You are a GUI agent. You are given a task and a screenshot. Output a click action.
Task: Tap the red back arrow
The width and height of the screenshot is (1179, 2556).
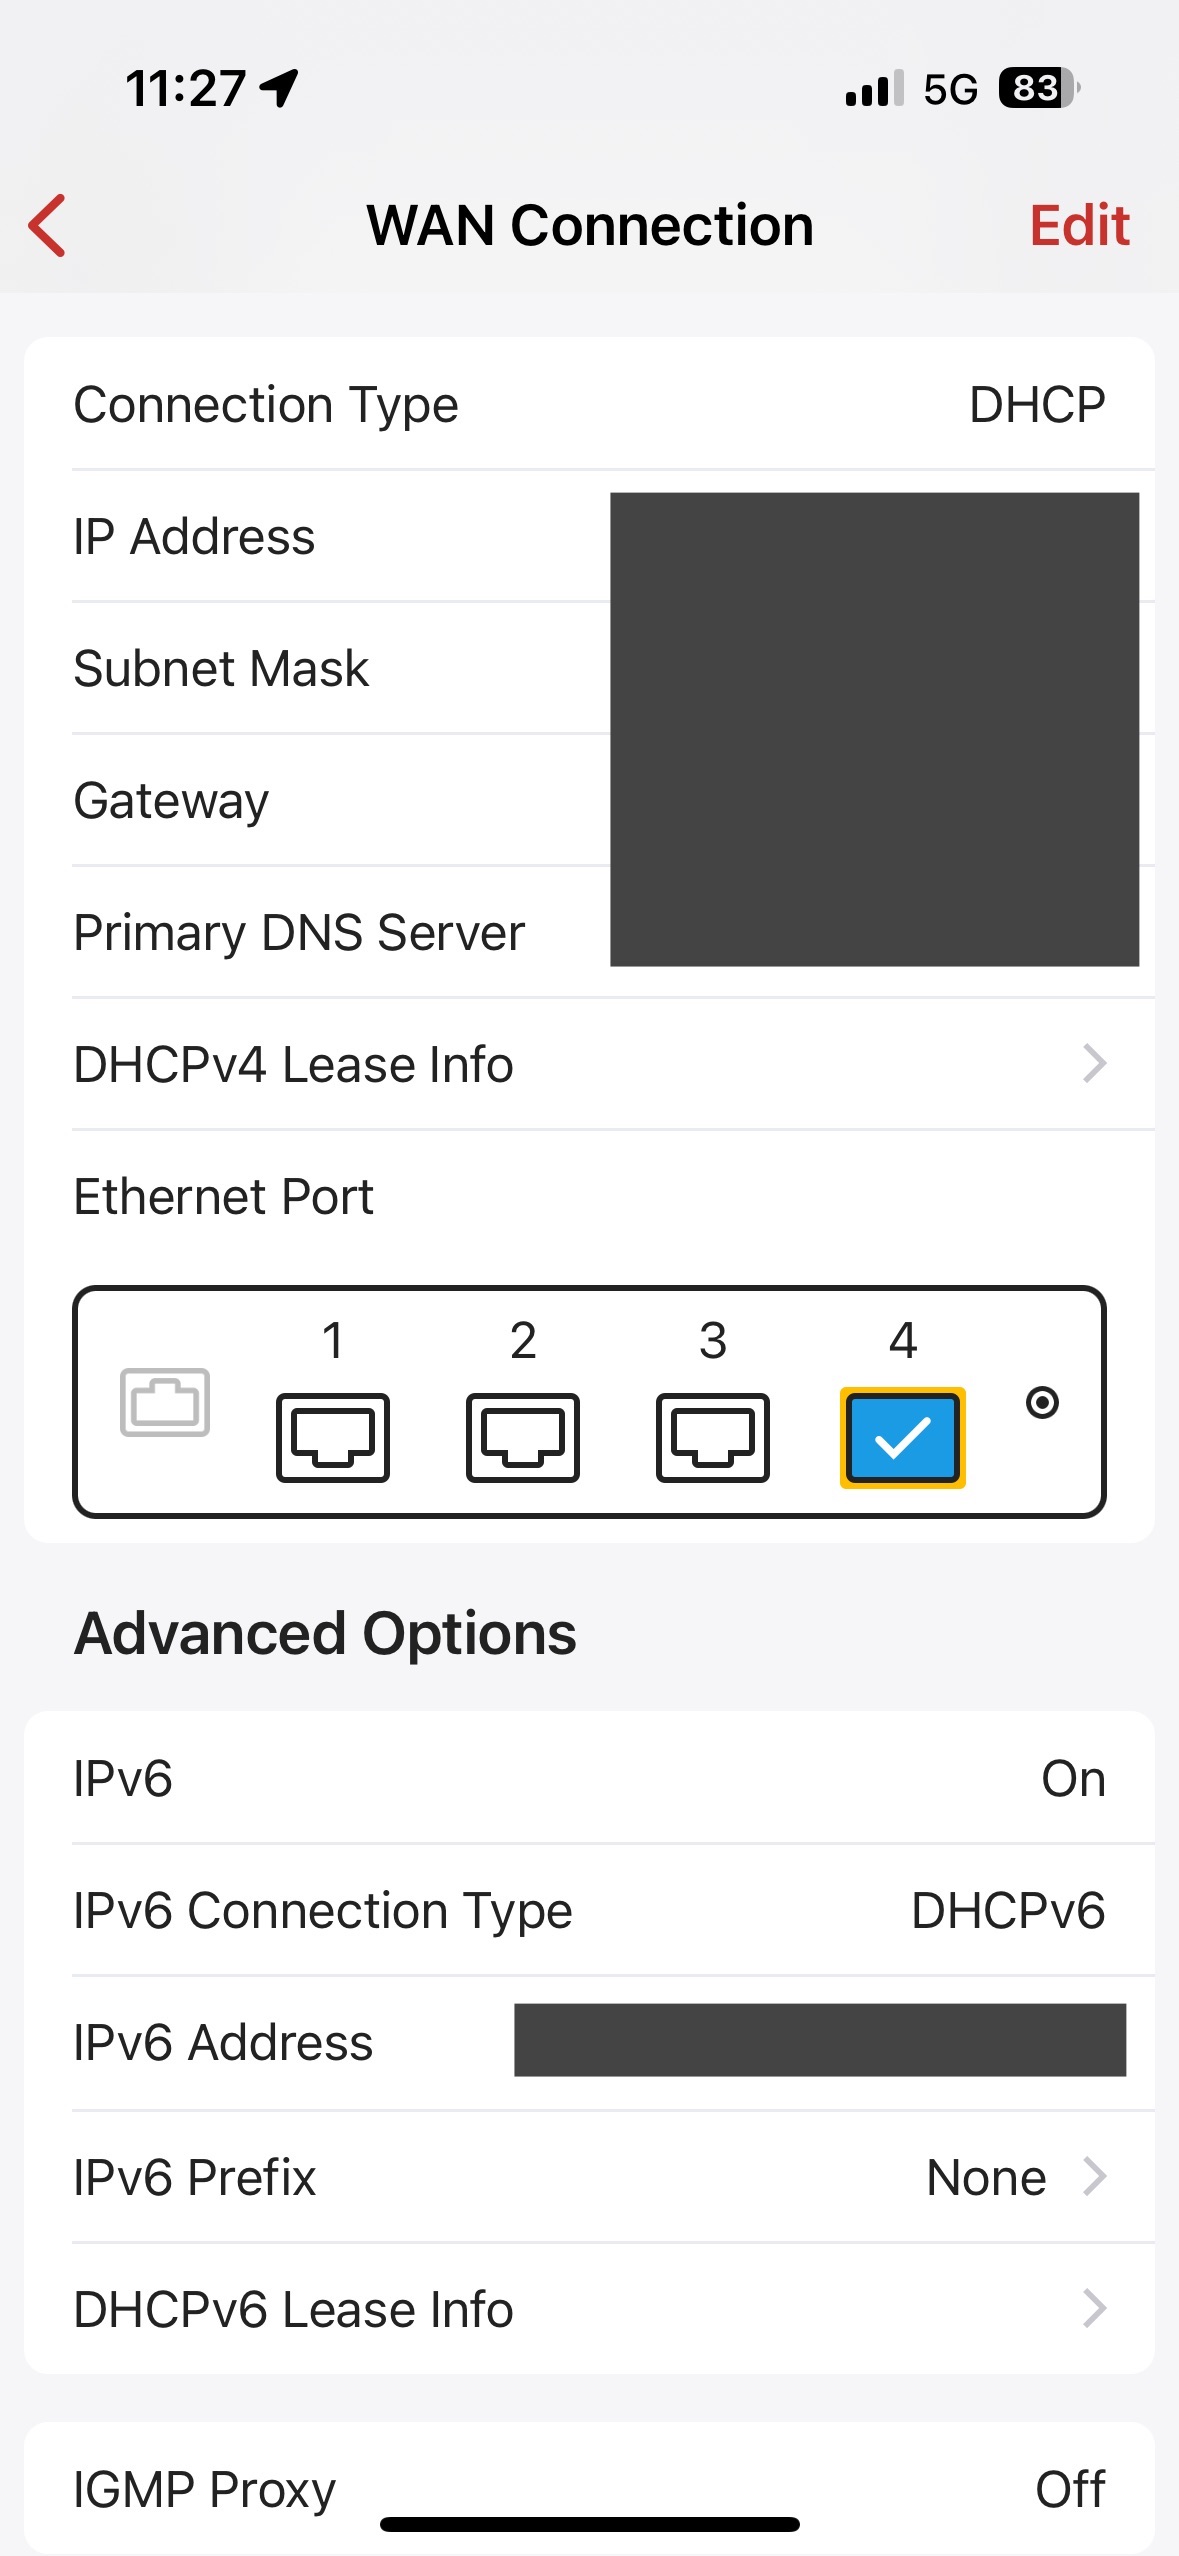pos(48,225)
